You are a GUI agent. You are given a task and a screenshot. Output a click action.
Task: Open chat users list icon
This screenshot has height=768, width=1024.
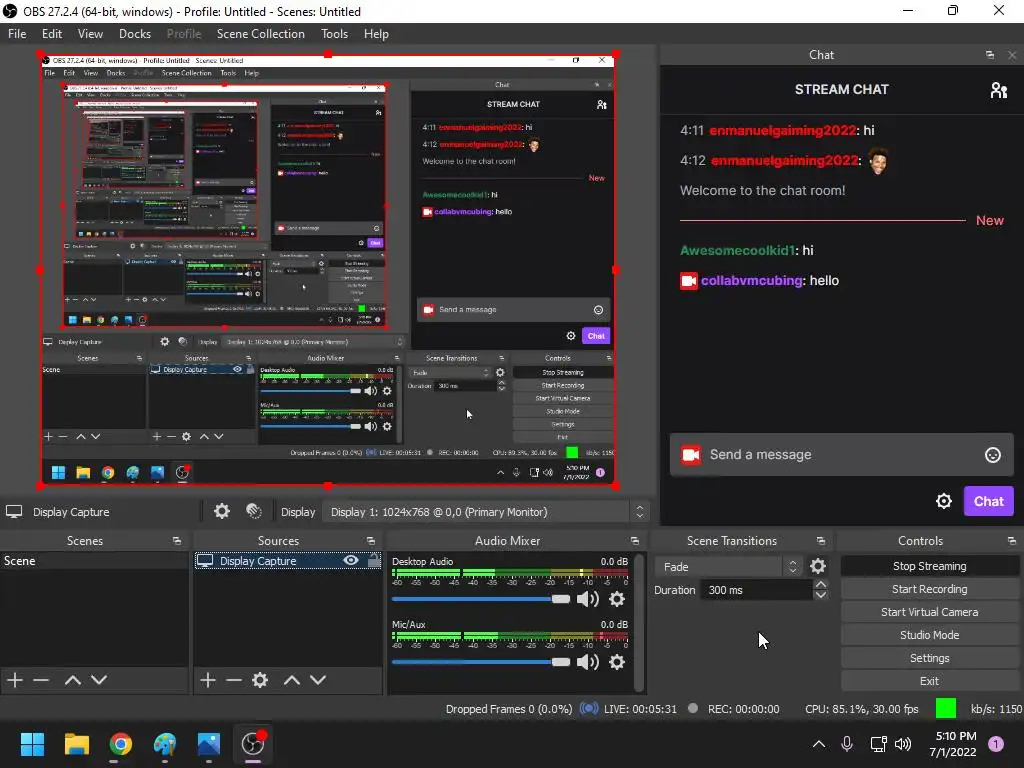click(999, 89)
